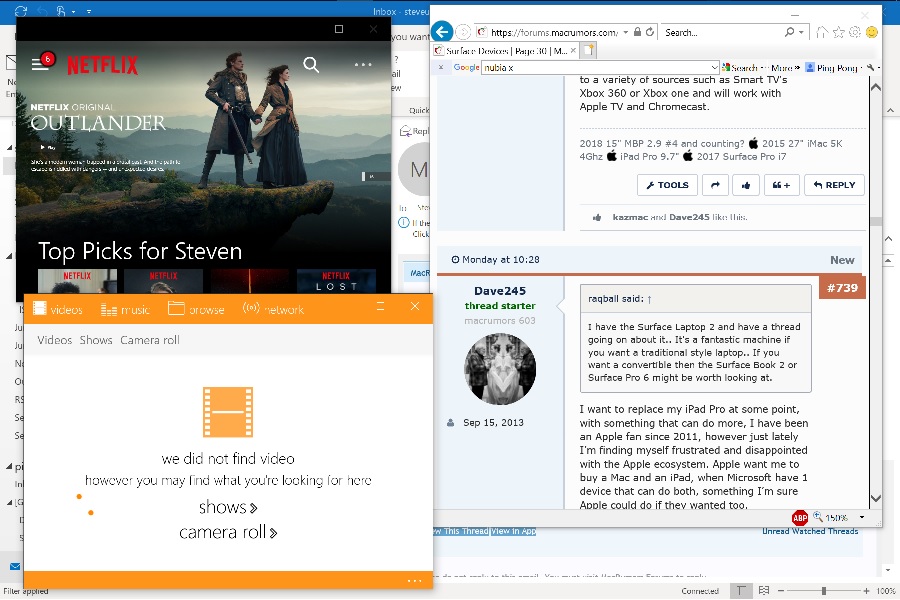900x600 pixels.
Task: Play the Outlander title
Action: (47, 147)
